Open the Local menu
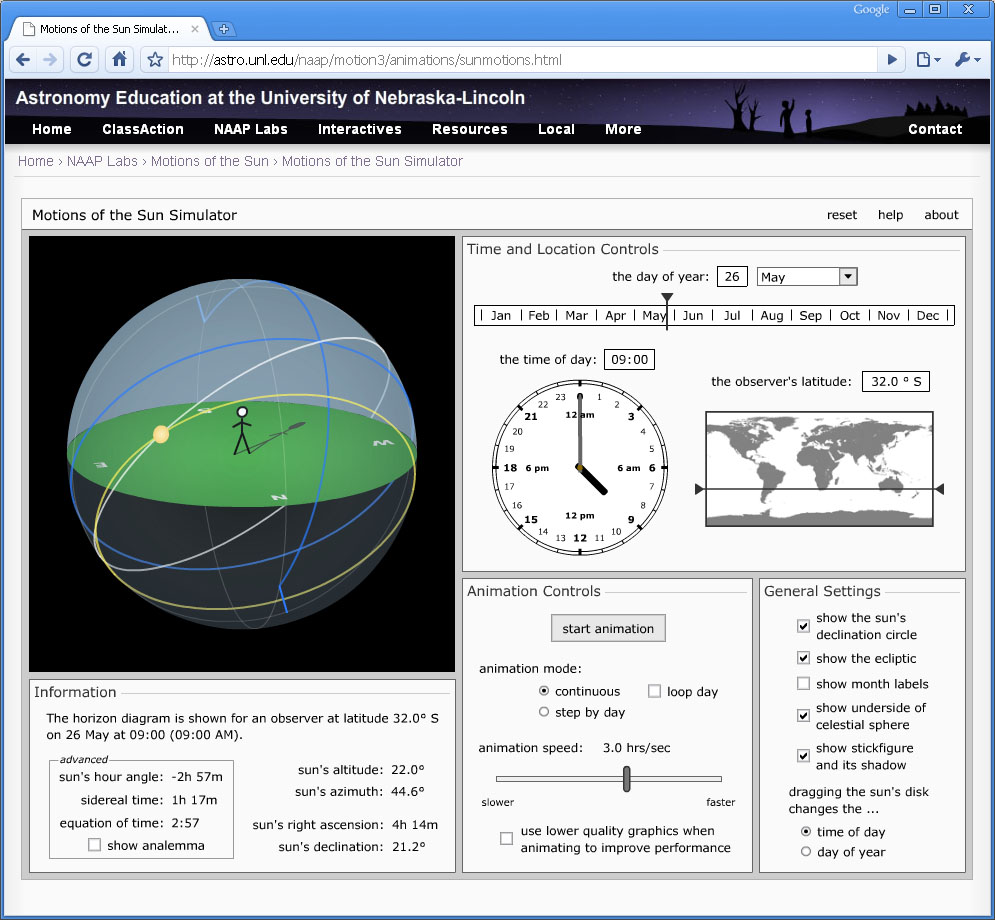 click(x=557, y=129)
